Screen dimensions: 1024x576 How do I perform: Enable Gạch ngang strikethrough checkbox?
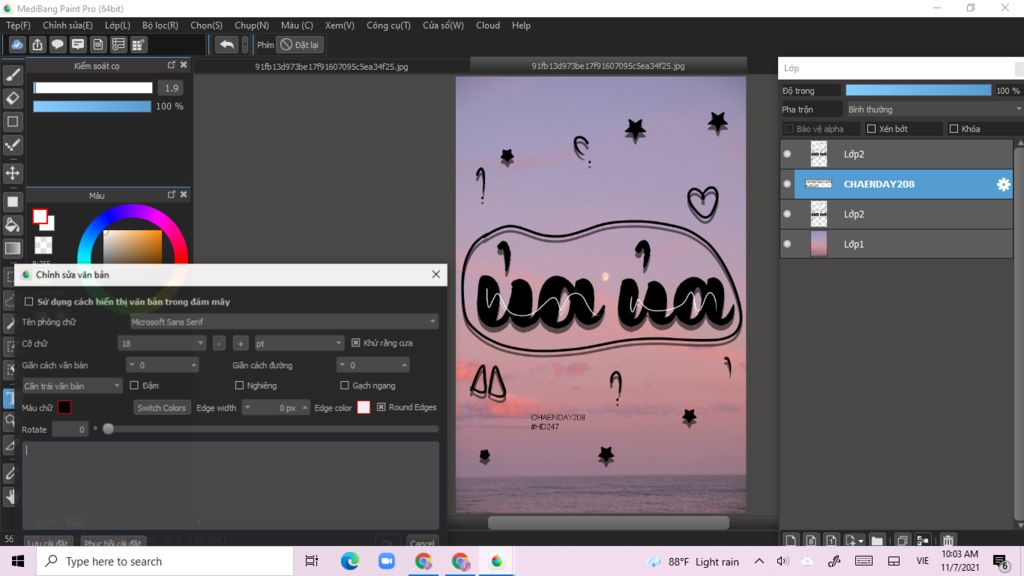point(344,385)
